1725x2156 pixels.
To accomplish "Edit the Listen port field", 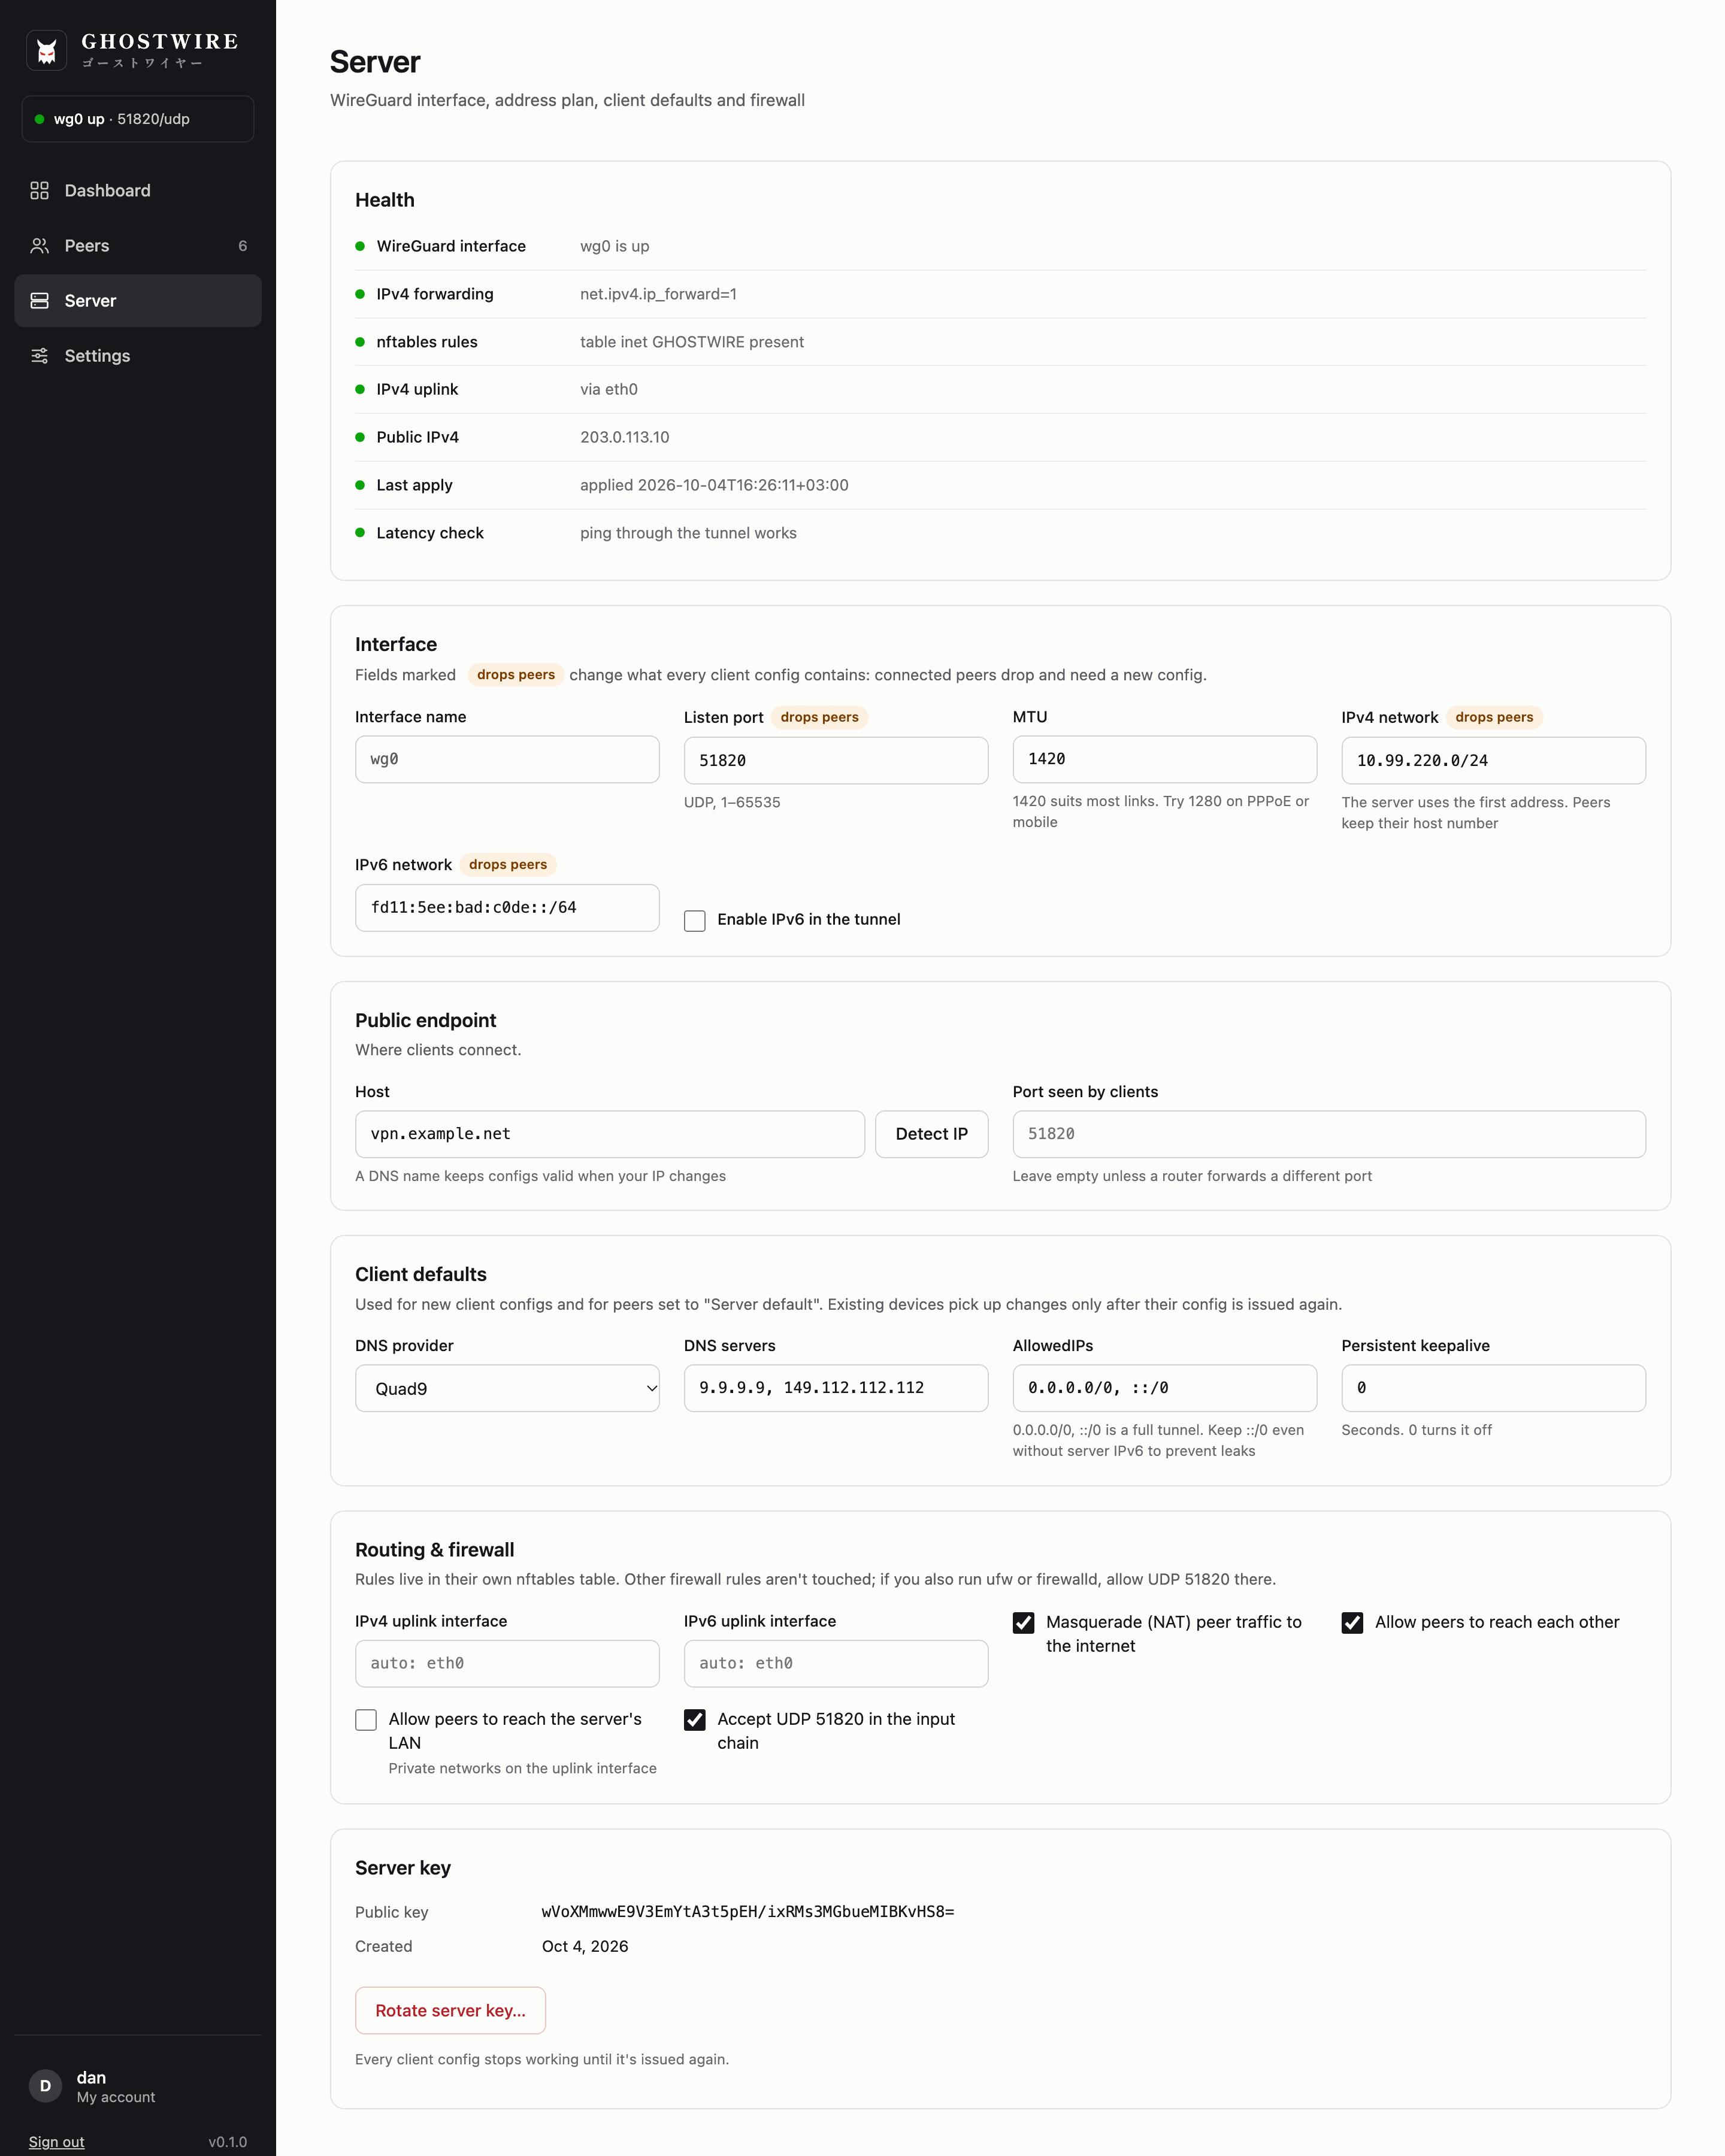I will 836,760.
